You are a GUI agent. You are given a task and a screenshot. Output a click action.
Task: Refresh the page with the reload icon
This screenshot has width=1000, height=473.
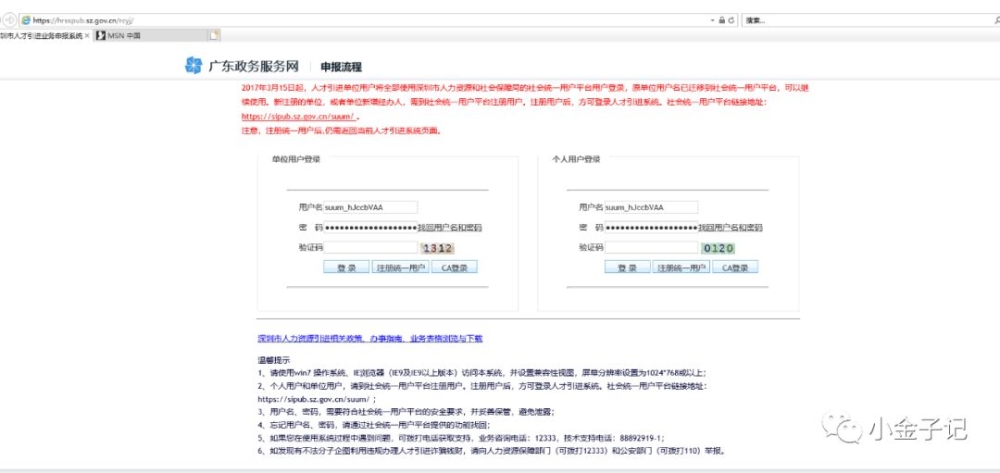click(731, 20)
